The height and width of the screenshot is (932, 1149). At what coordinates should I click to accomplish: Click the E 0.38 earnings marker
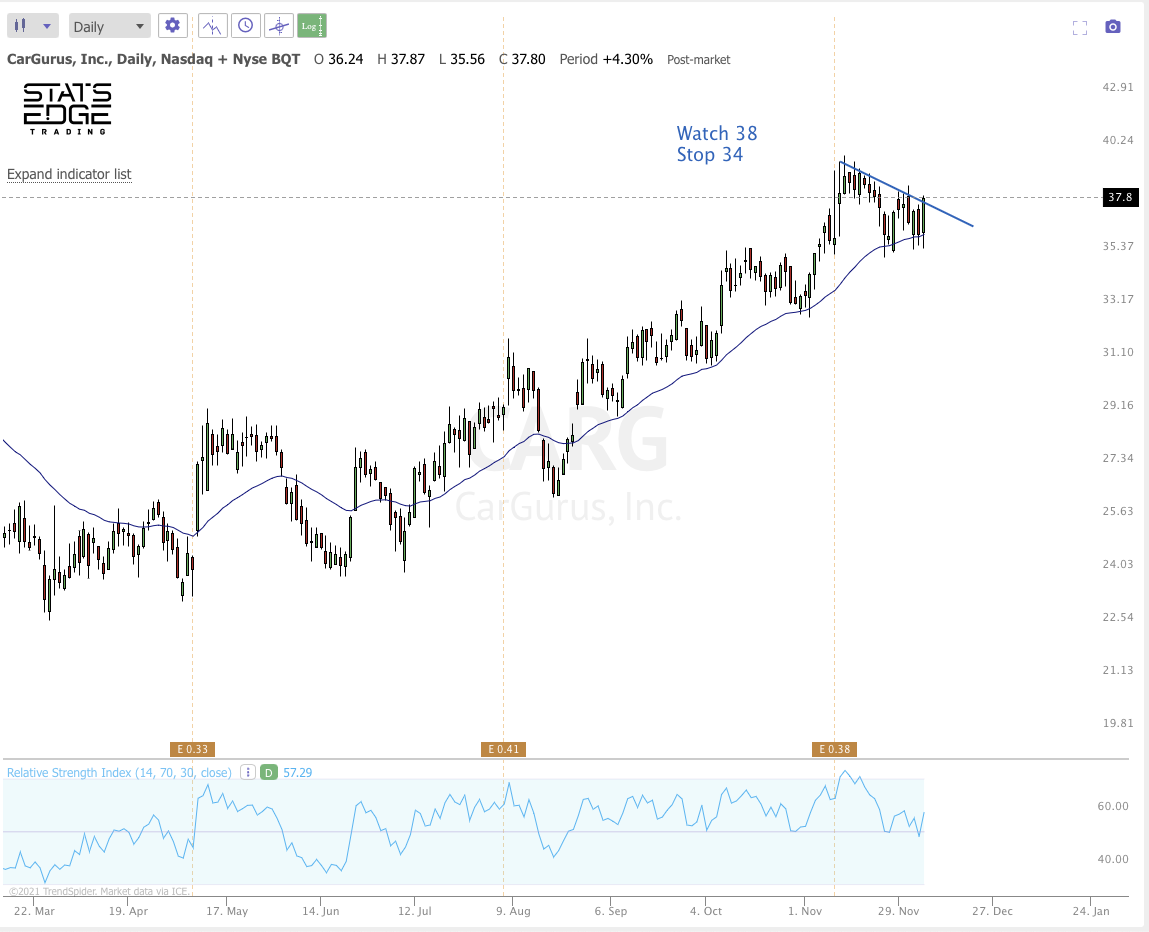[835, 748]
